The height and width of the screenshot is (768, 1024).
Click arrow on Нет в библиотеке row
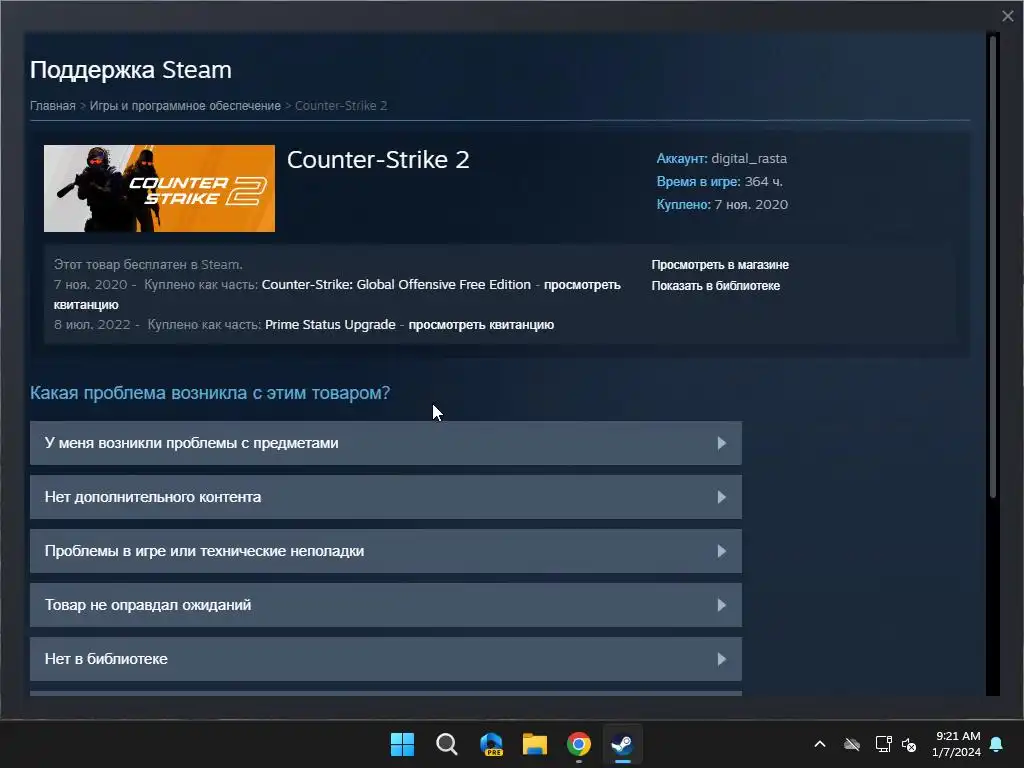[722, 659]
